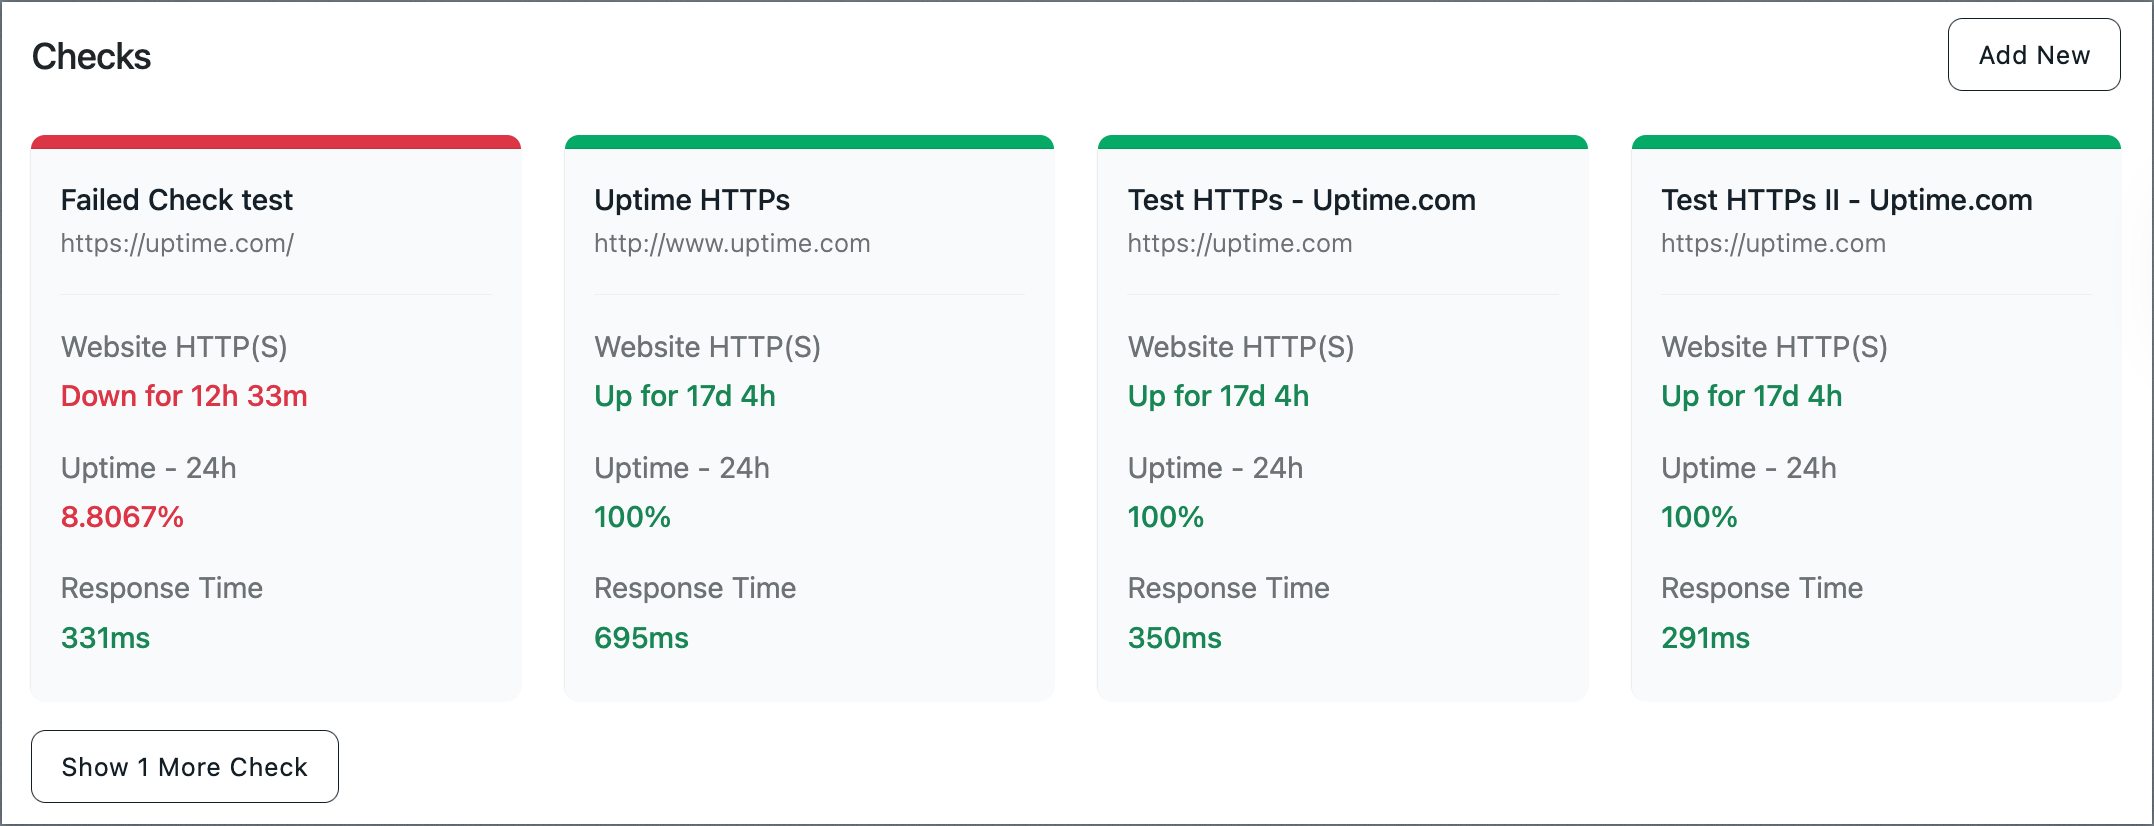Click the 350ms response time value
The width and height of the screenshot is (2154, 826).
pos(1174,638)
